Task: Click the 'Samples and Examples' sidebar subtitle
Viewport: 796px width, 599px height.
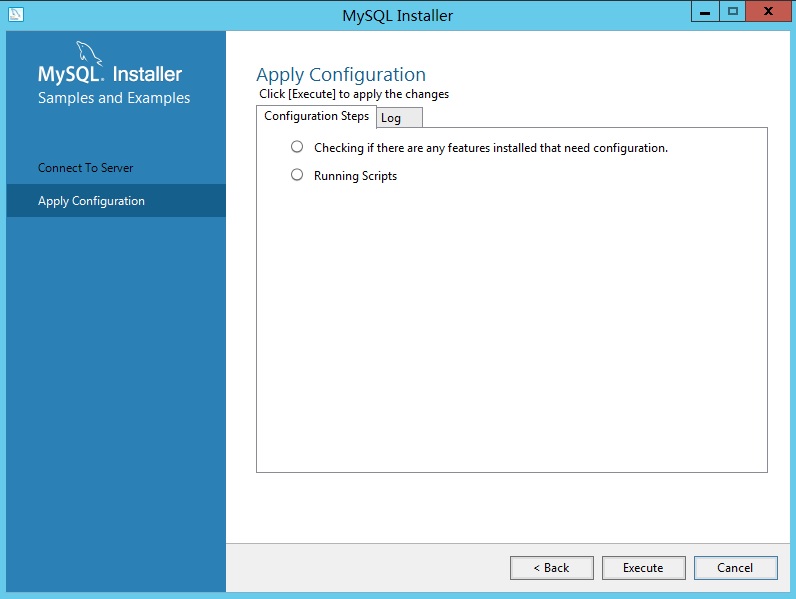Action: (x=114, y=97)
